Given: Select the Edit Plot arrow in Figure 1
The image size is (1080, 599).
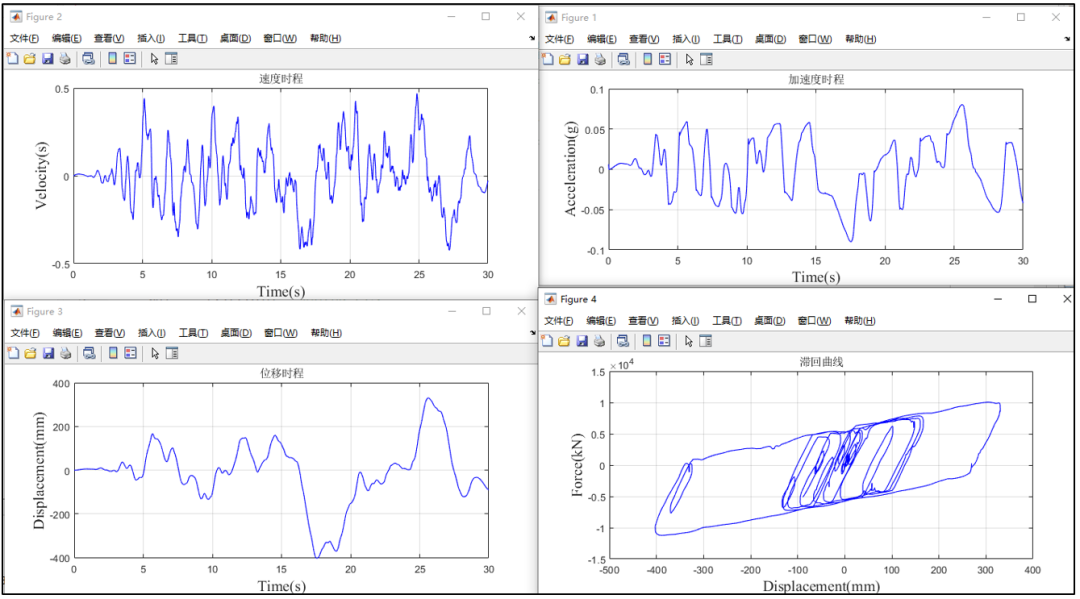Looking at the screenshot, I should click(689, 60).
